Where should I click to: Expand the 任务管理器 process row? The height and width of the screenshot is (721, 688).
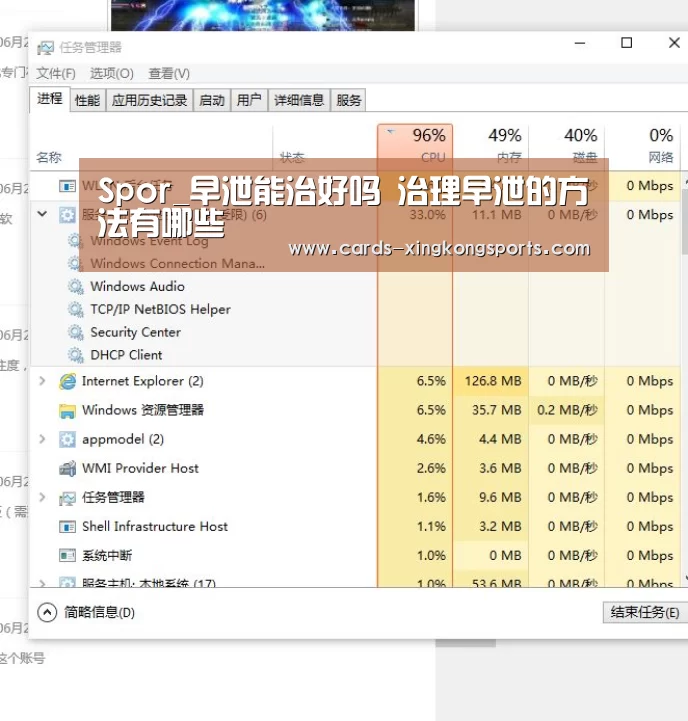[42, 497]
